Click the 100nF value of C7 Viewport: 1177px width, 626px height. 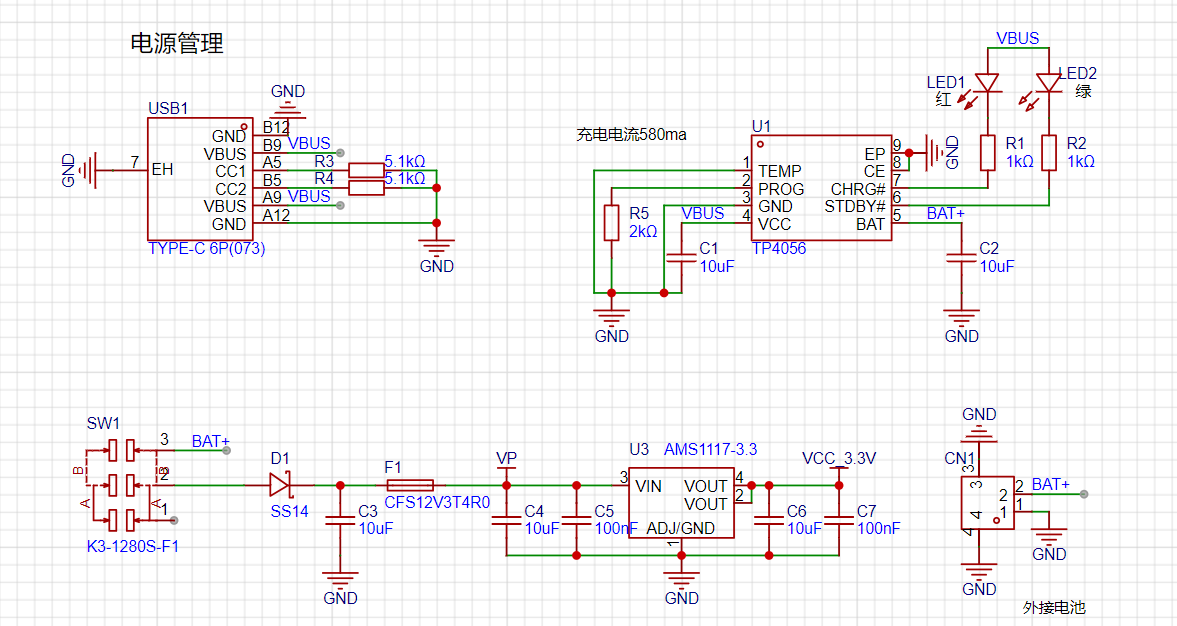[878, 528]
